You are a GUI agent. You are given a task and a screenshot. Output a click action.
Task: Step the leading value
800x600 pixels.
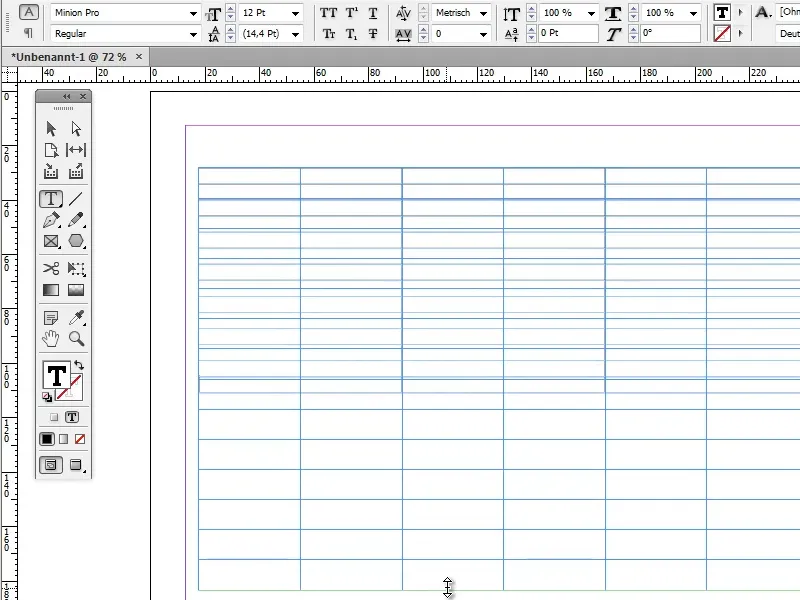tap(231, 34)
